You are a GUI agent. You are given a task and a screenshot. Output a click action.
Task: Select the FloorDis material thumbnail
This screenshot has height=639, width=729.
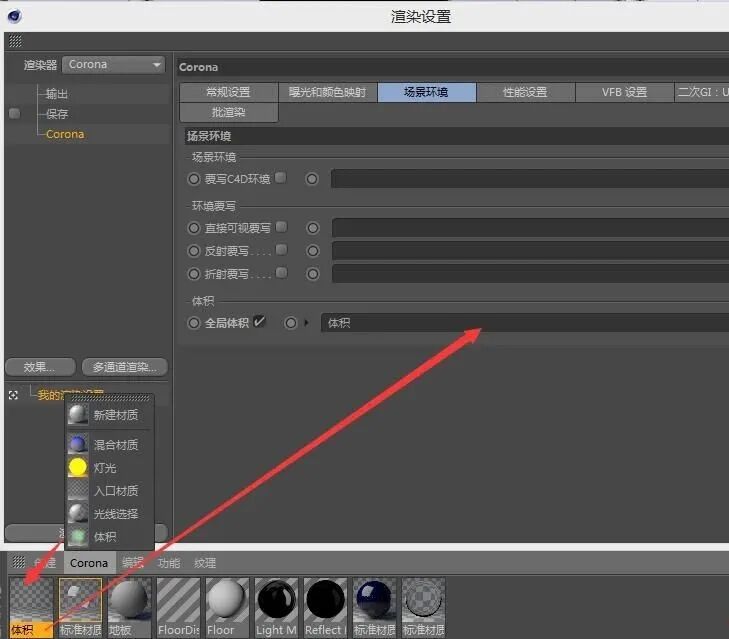179,607
